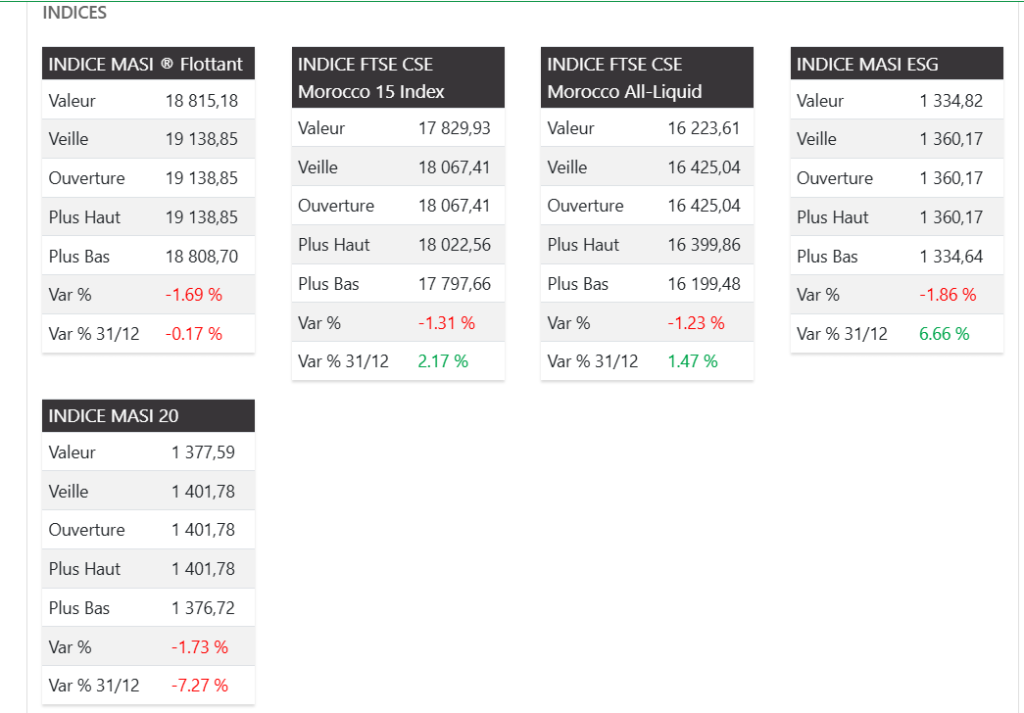
Task: Select MASI 20 Var % 31/12 value -7.27 %
Action: click(x=199, y=686)
